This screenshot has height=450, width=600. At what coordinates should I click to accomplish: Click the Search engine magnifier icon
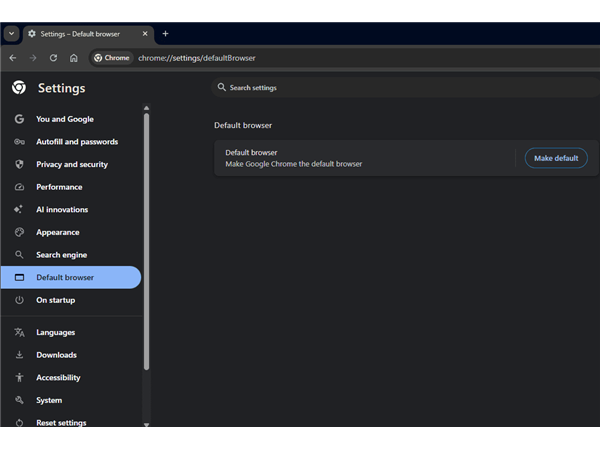[x=19, y=255]
